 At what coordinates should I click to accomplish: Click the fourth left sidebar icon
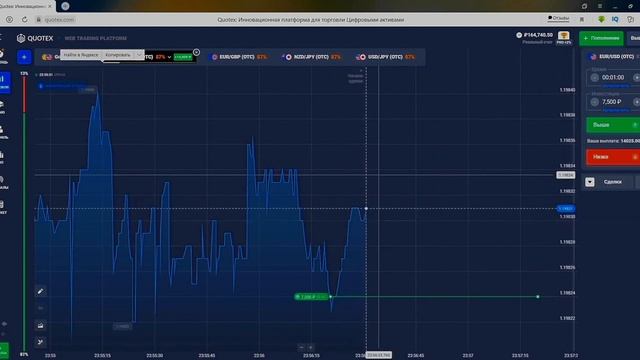(x=3, y=132)
